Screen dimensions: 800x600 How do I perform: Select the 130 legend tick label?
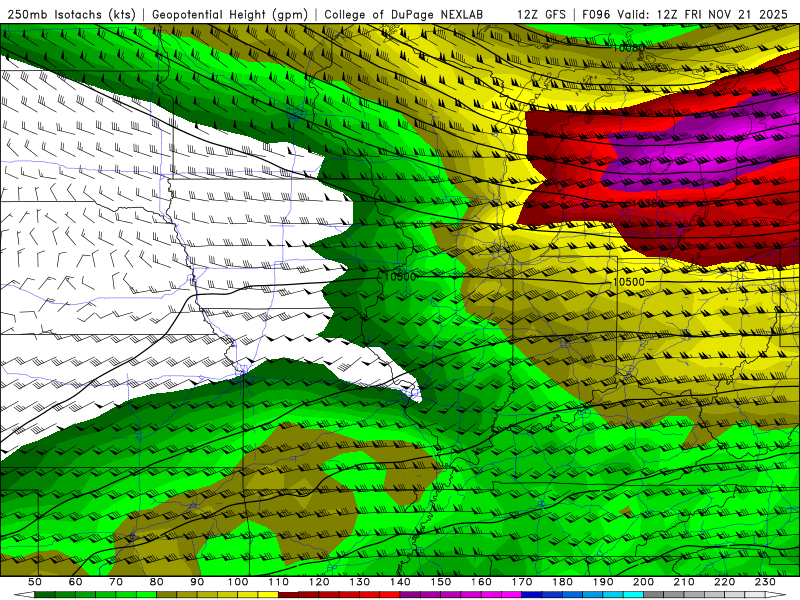360,582
